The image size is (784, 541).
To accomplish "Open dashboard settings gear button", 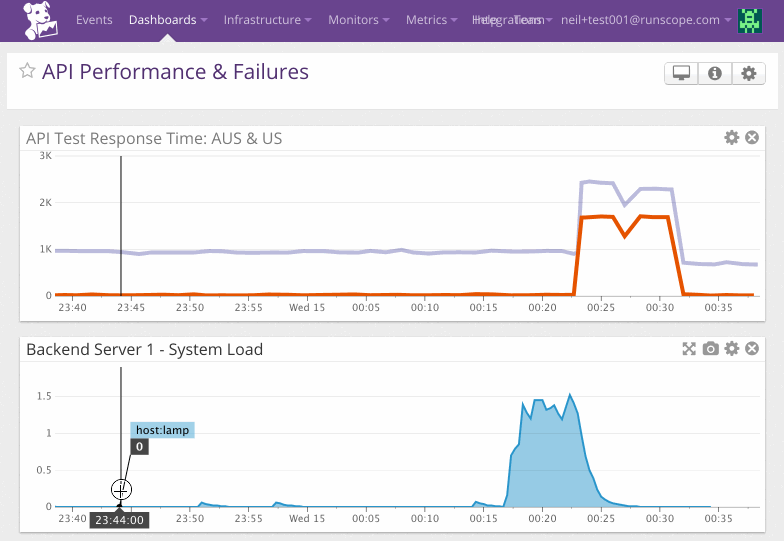I will (x=747, y=73).
